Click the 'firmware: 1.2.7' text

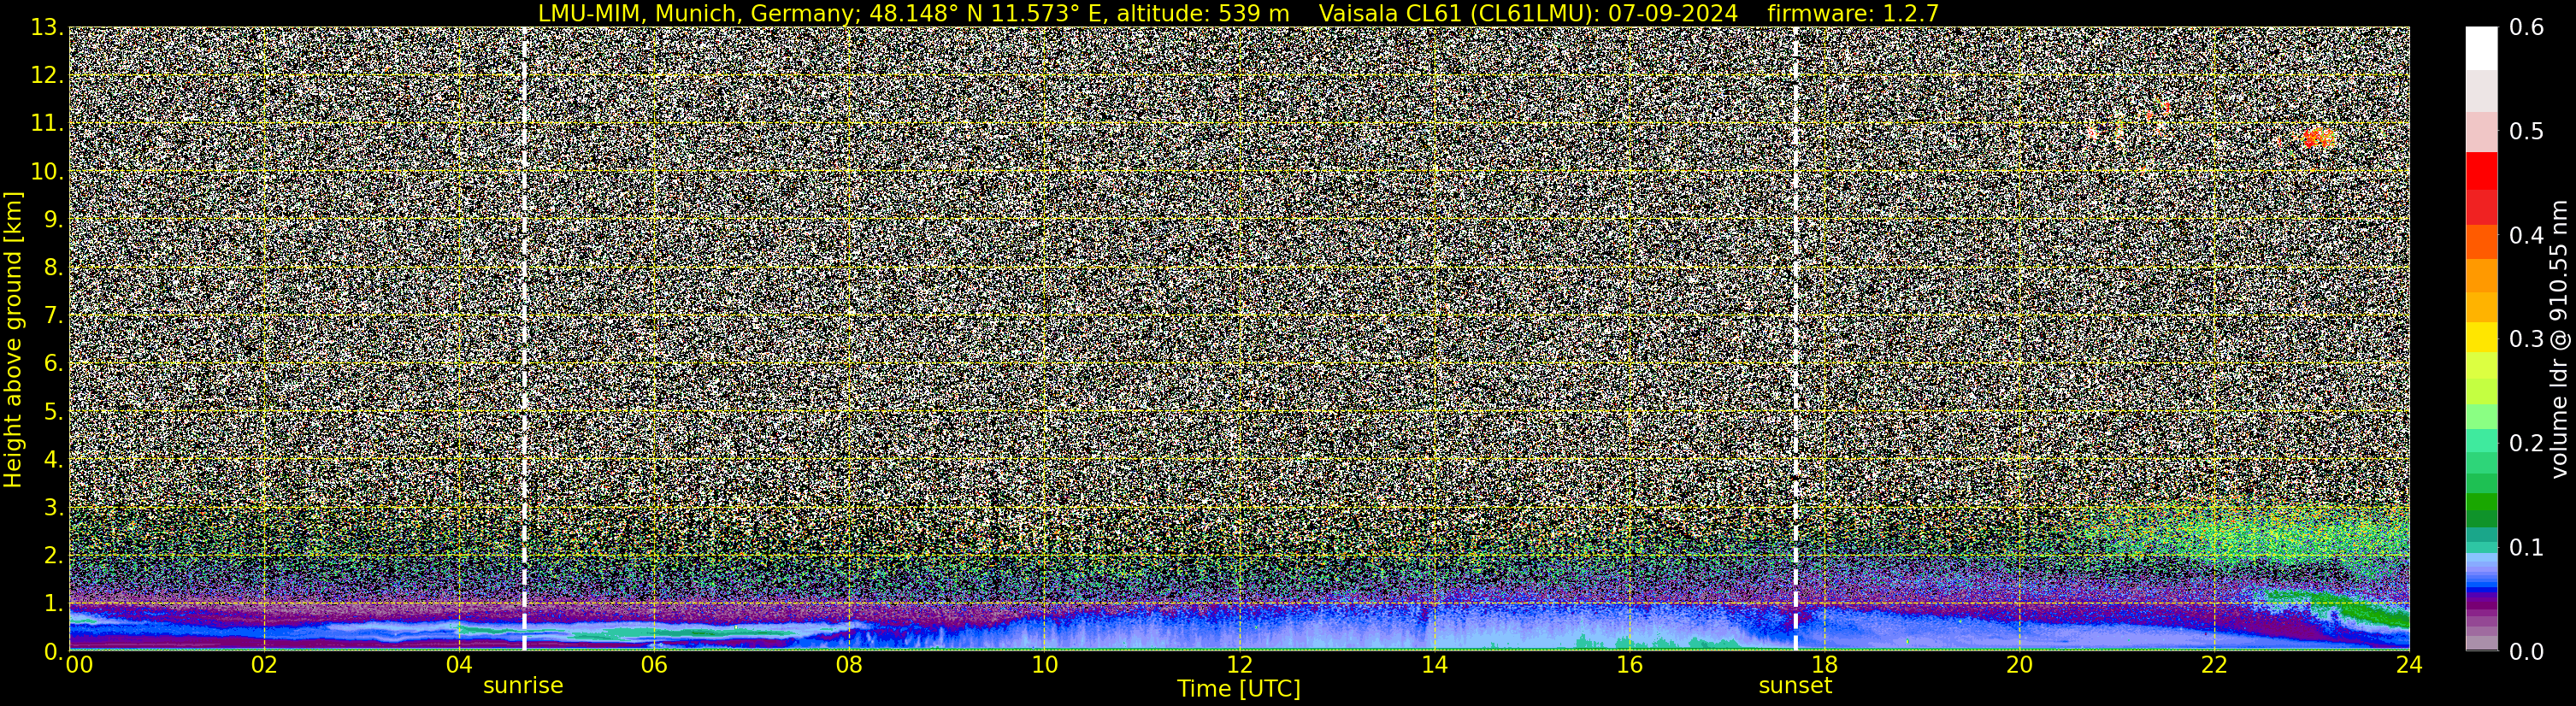1853,13
